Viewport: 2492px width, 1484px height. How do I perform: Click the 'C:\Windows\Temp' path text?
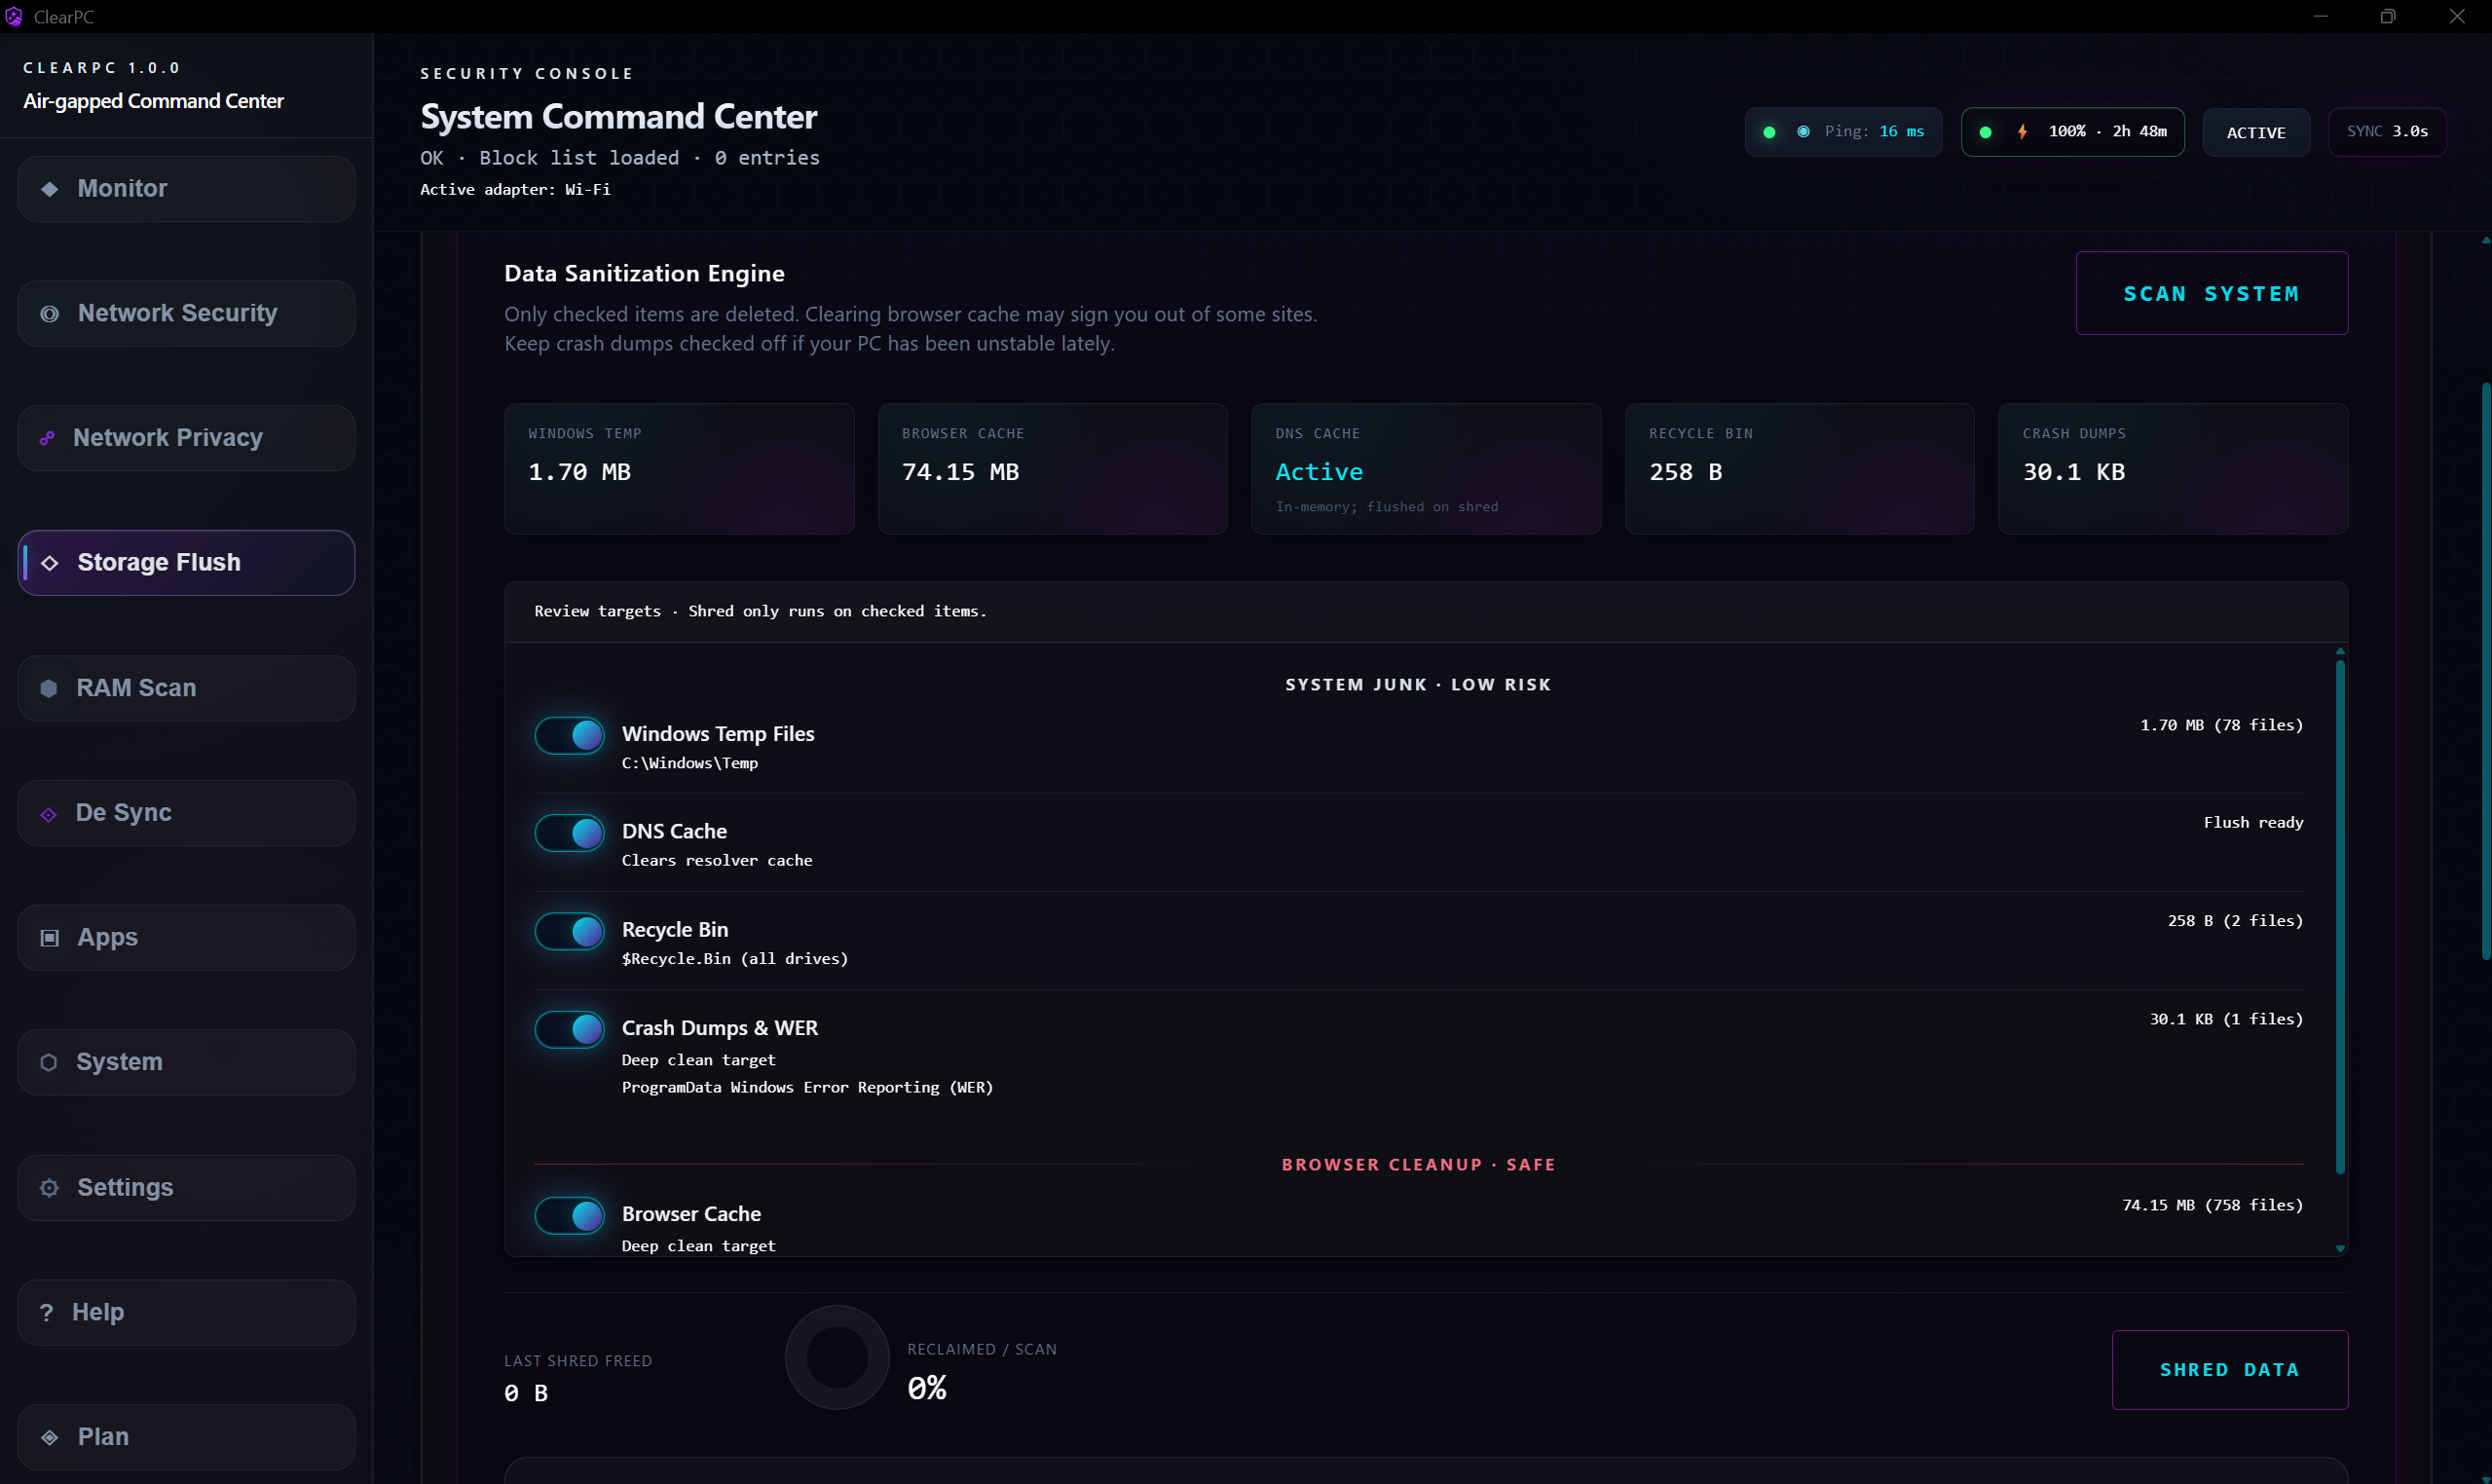click(690, 763)
